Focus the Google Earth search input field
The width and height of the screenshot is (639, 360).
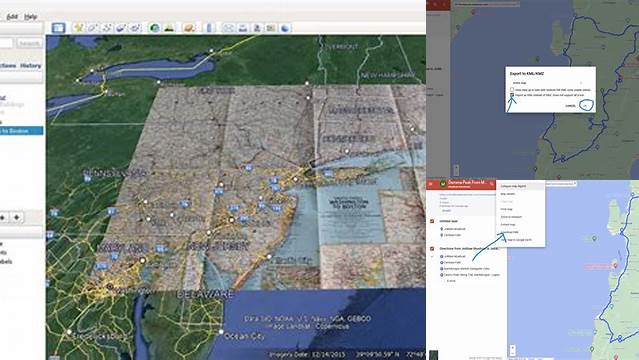coord(6,43)
